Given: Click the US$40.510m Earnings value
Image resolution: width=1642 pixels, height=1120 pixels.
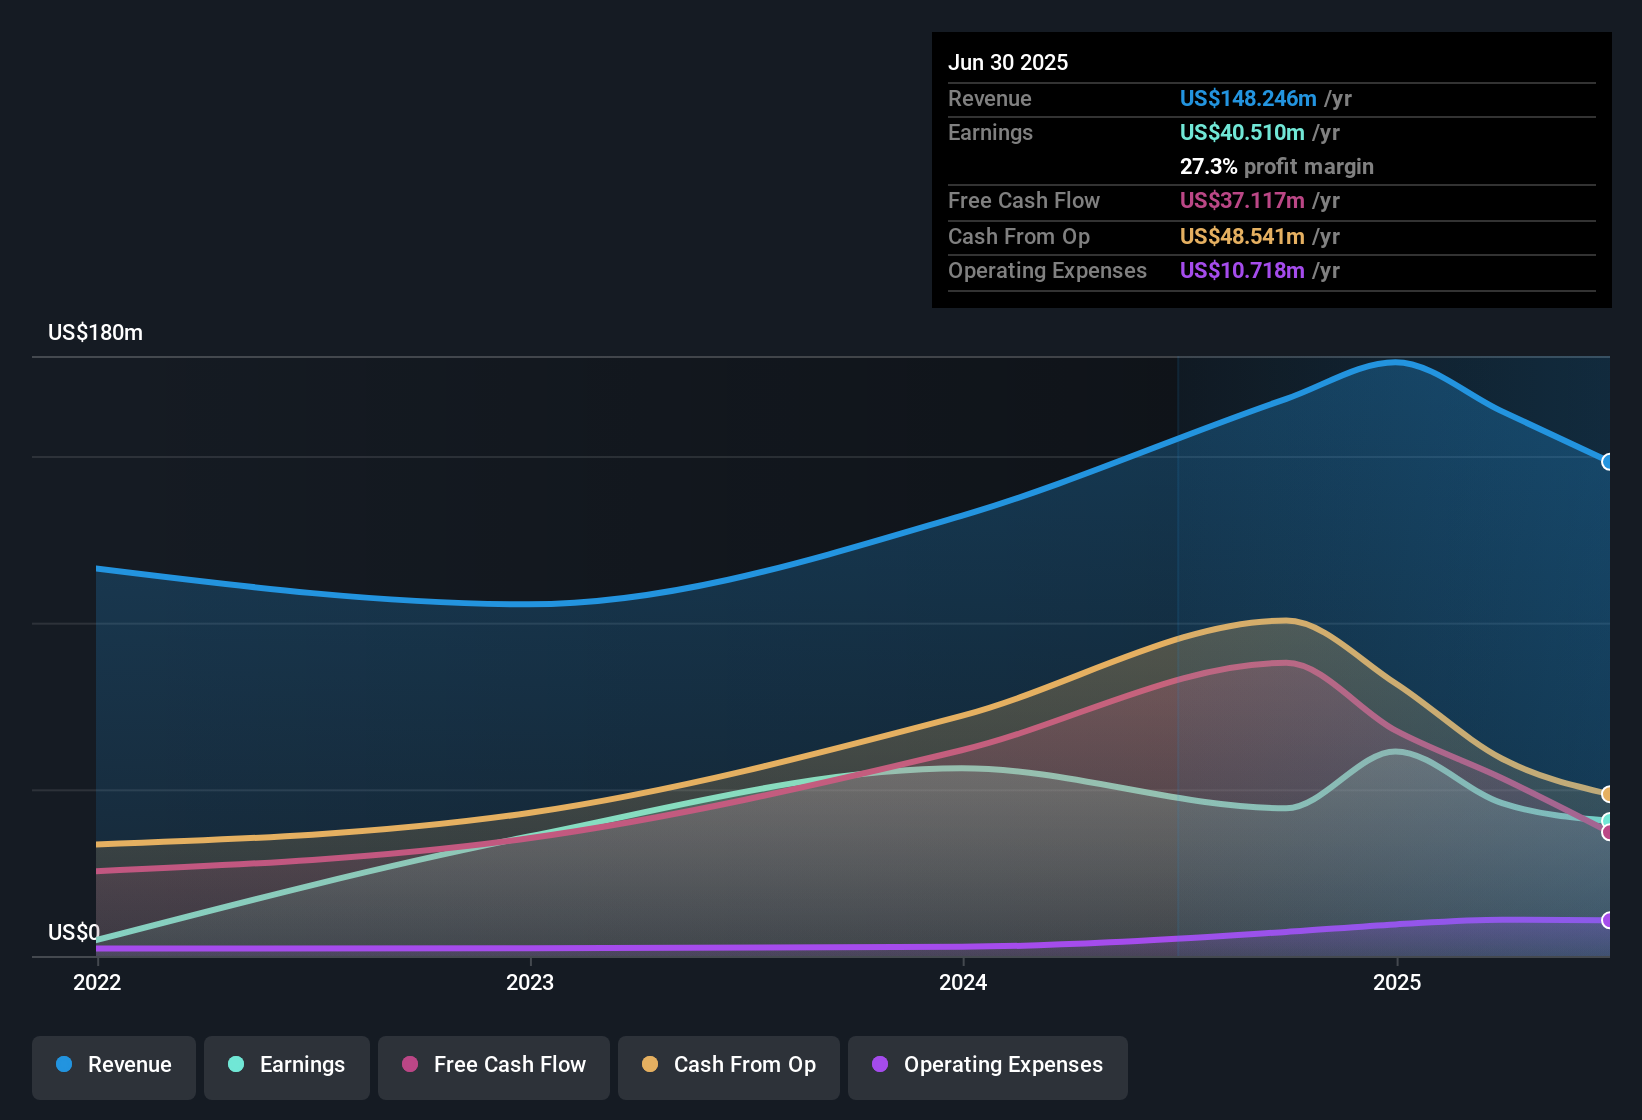Looking at the screenshot, I should point(1241,132).
